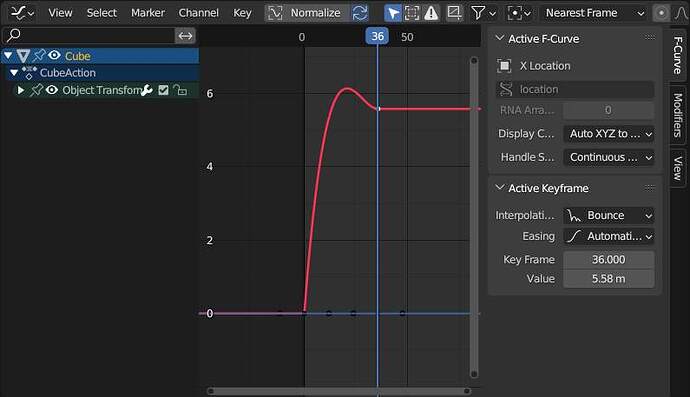Select the arrow cursor selection tool icon

point(393,13)
